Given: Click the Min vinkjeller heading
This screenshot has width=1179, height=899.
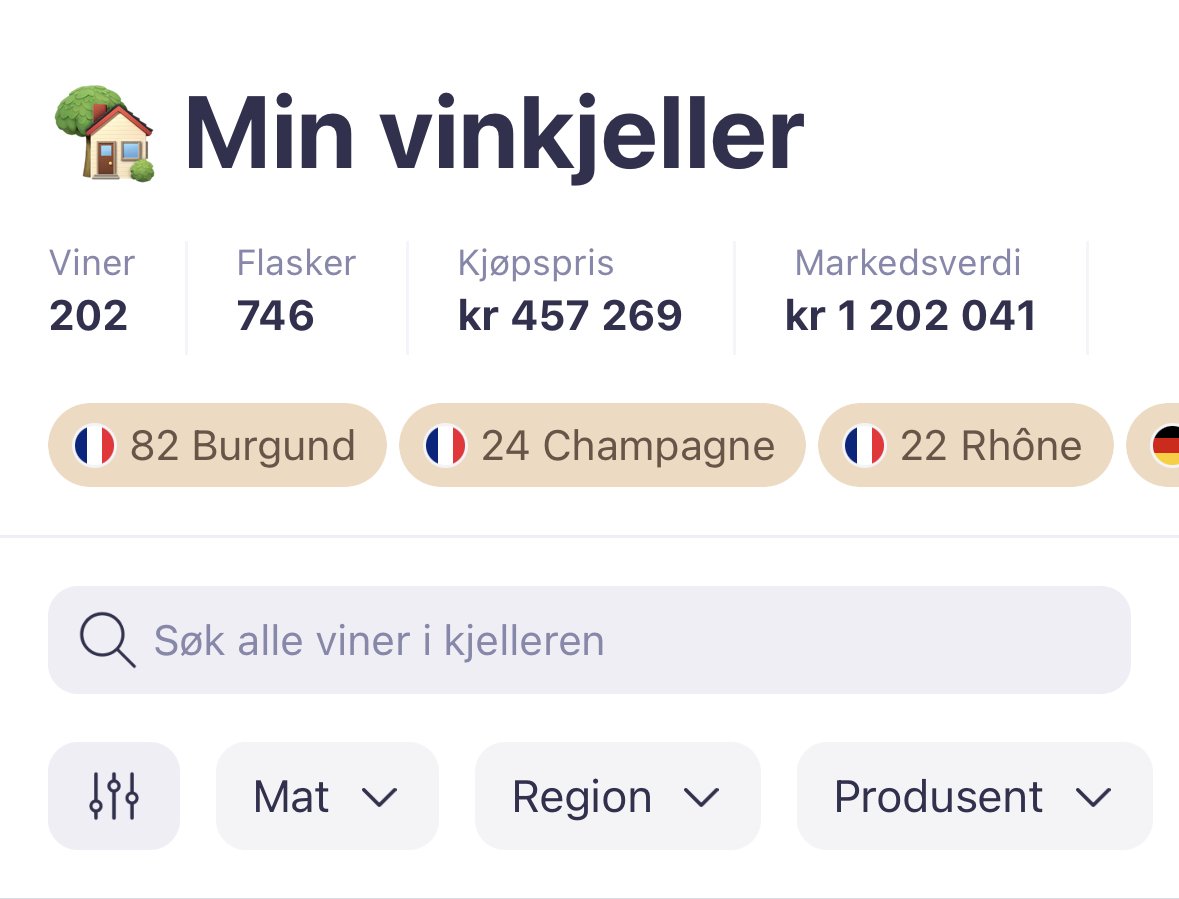Looking at the screenshot, I should (x=494, y=135).
